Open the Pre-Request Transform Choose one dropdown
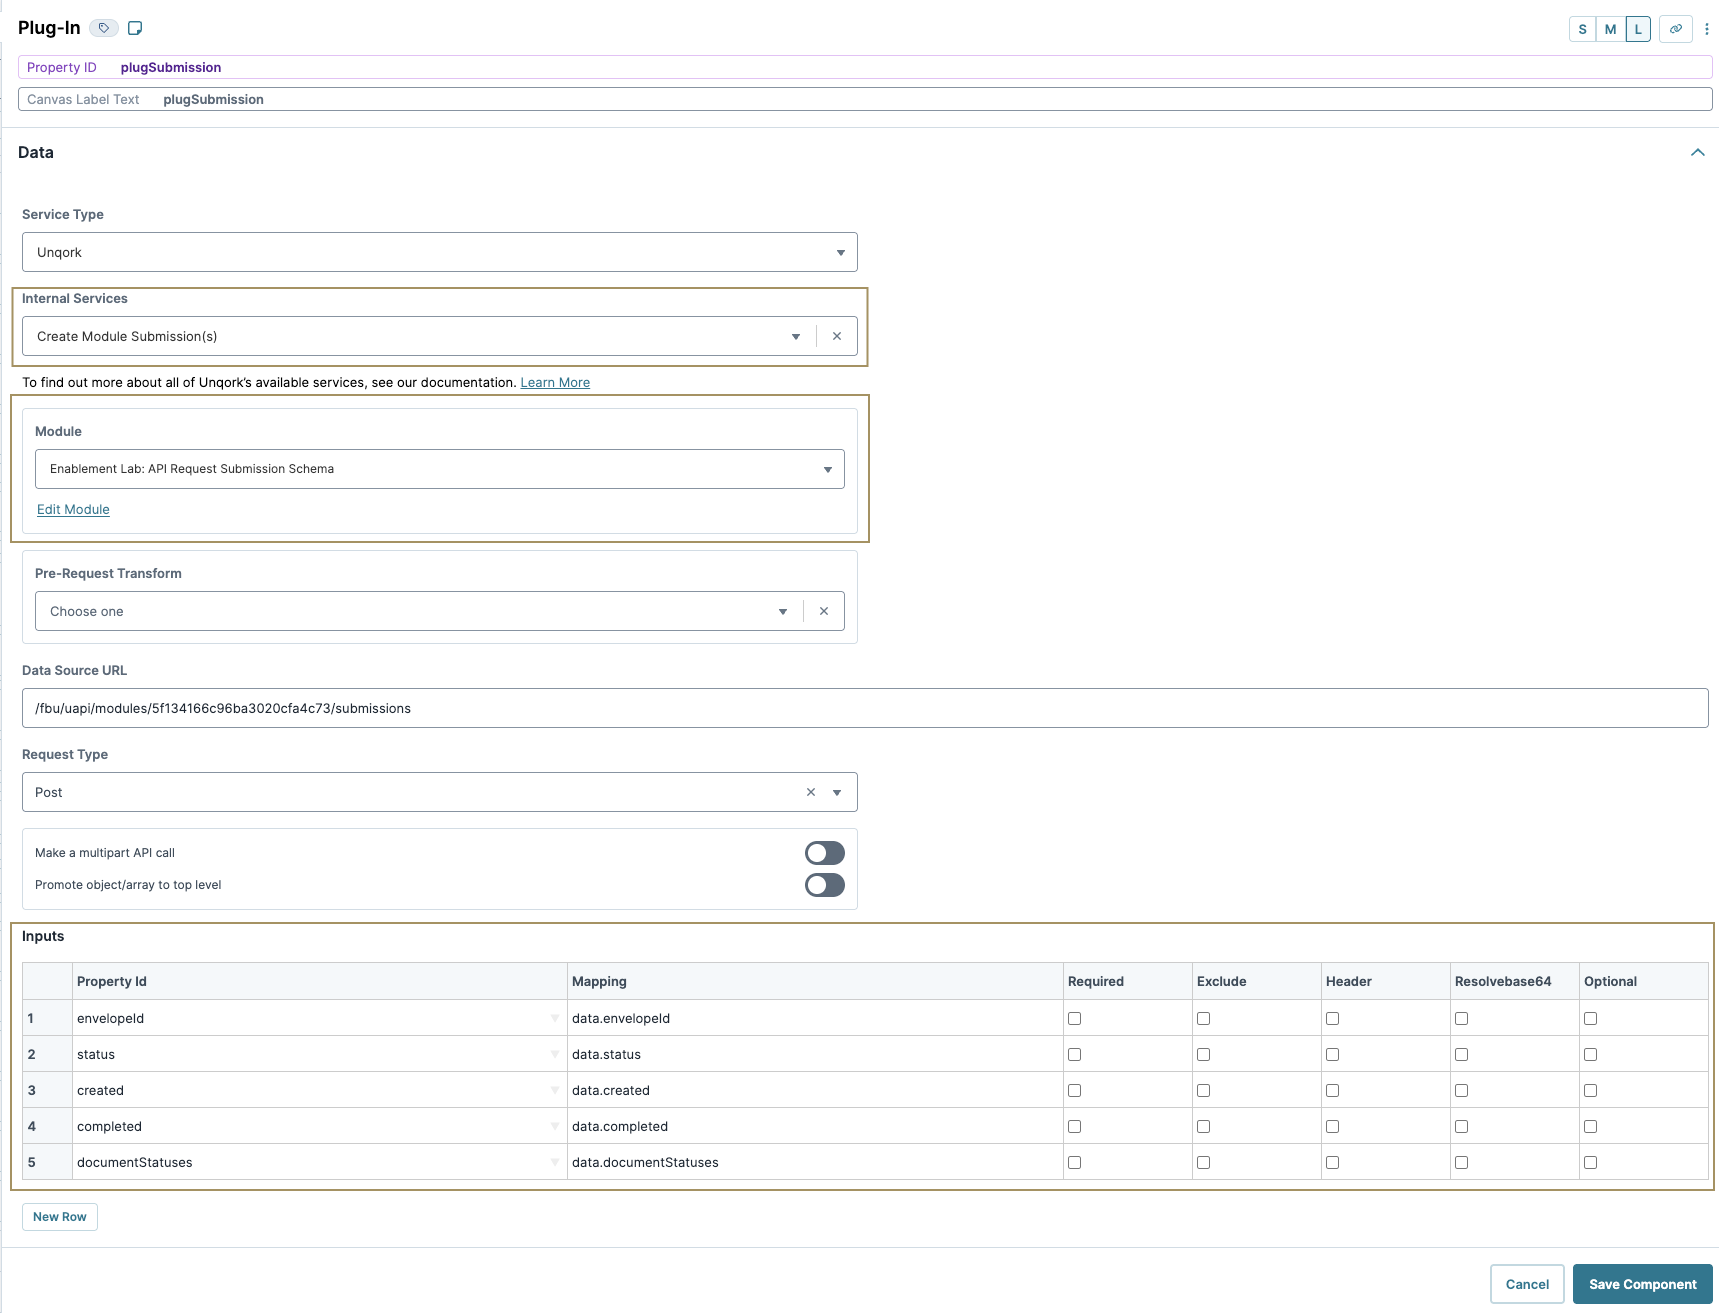 pos(782,610)
